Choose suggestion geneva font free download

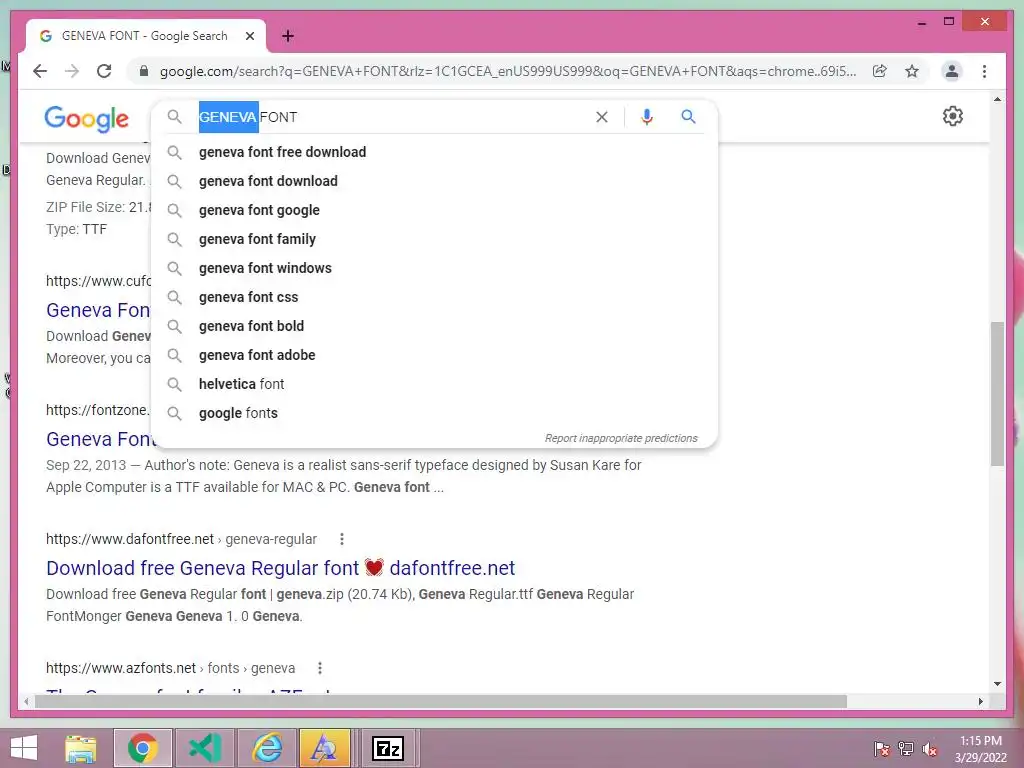(x=435, y=152)
